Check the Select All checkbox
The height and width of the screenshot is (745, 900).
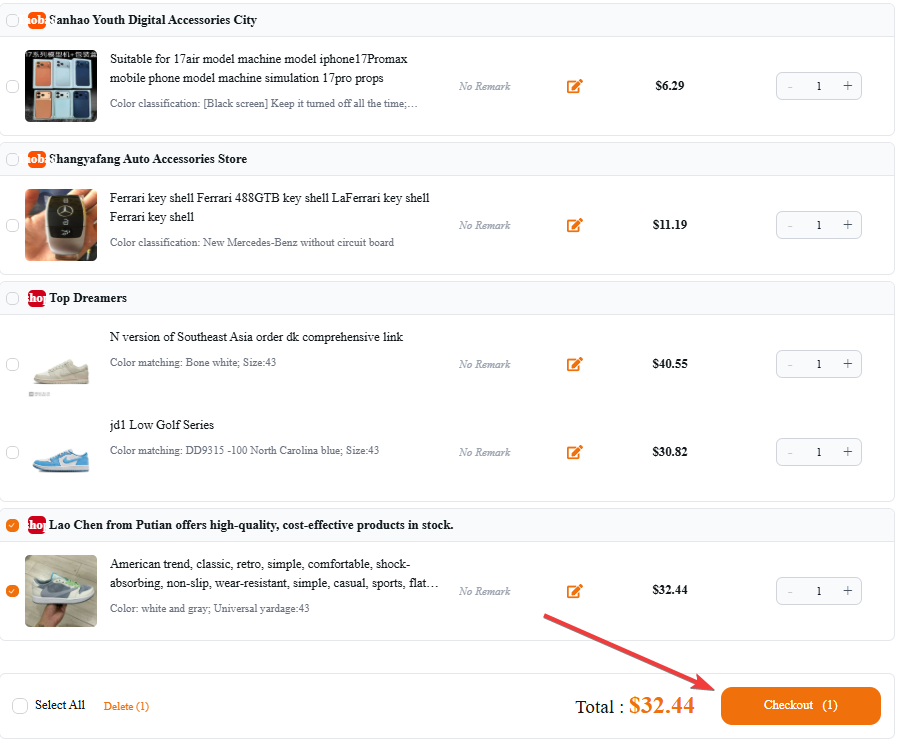pyautogui.click(x=20, y=705)
